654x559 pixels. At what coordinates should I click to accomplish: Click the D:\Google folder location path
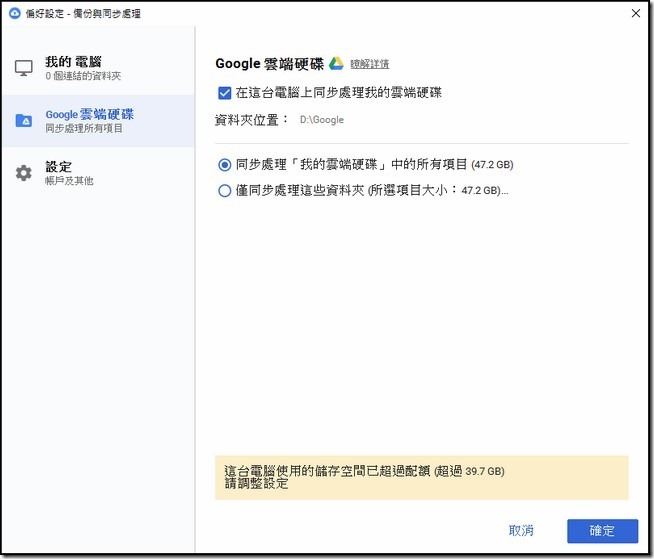point(322,120)
